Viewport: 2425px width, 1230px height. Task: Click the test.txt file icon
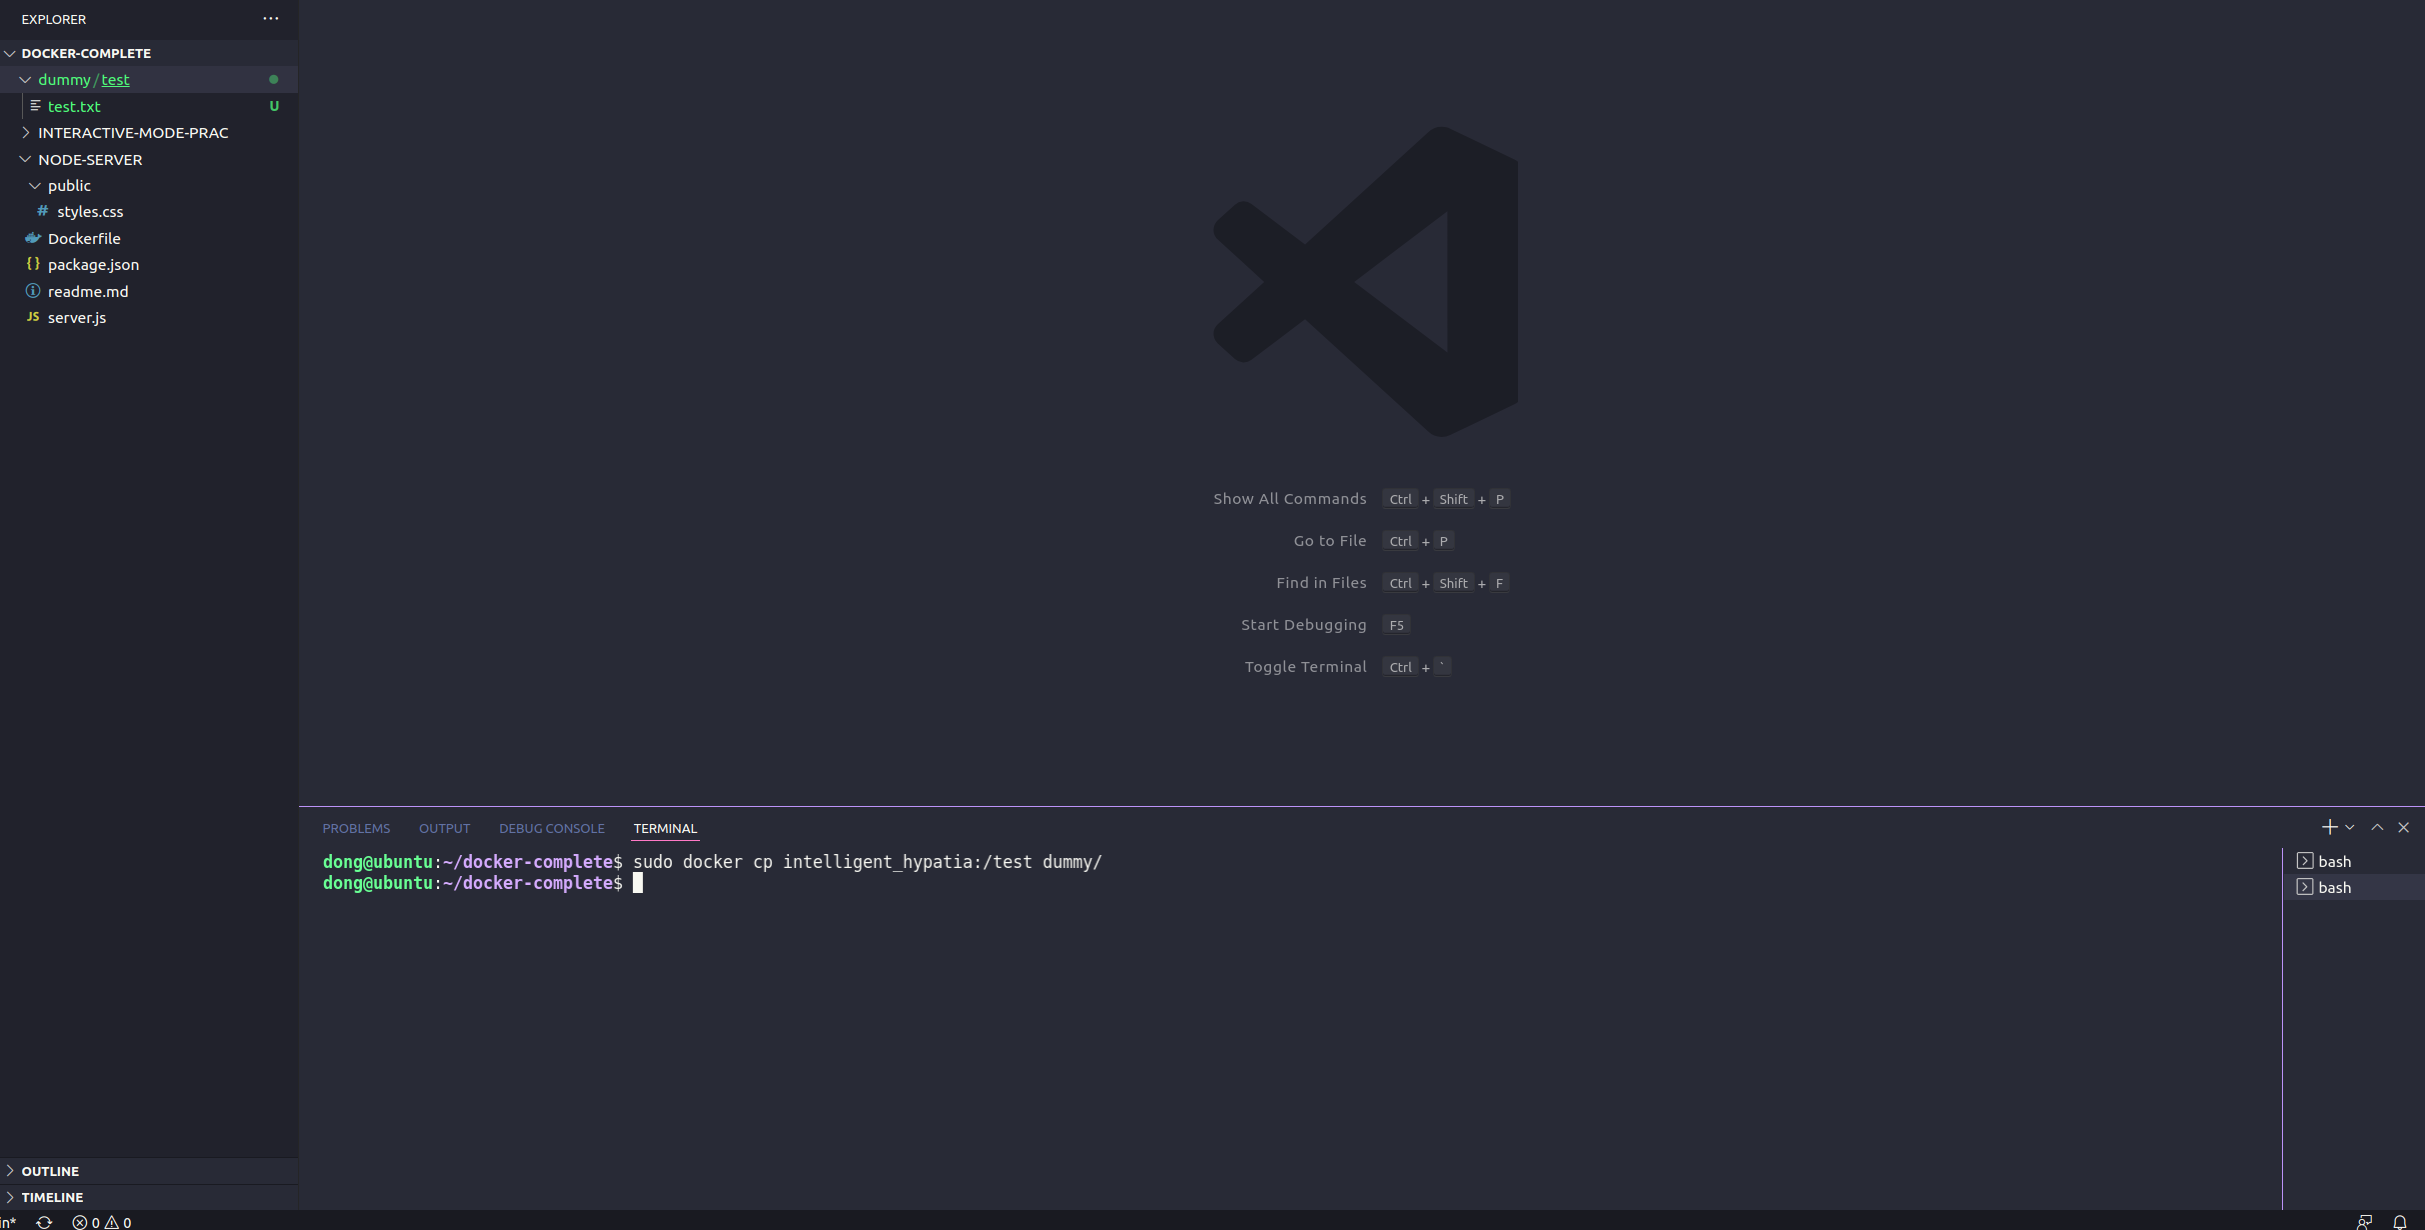click(36, 106)
